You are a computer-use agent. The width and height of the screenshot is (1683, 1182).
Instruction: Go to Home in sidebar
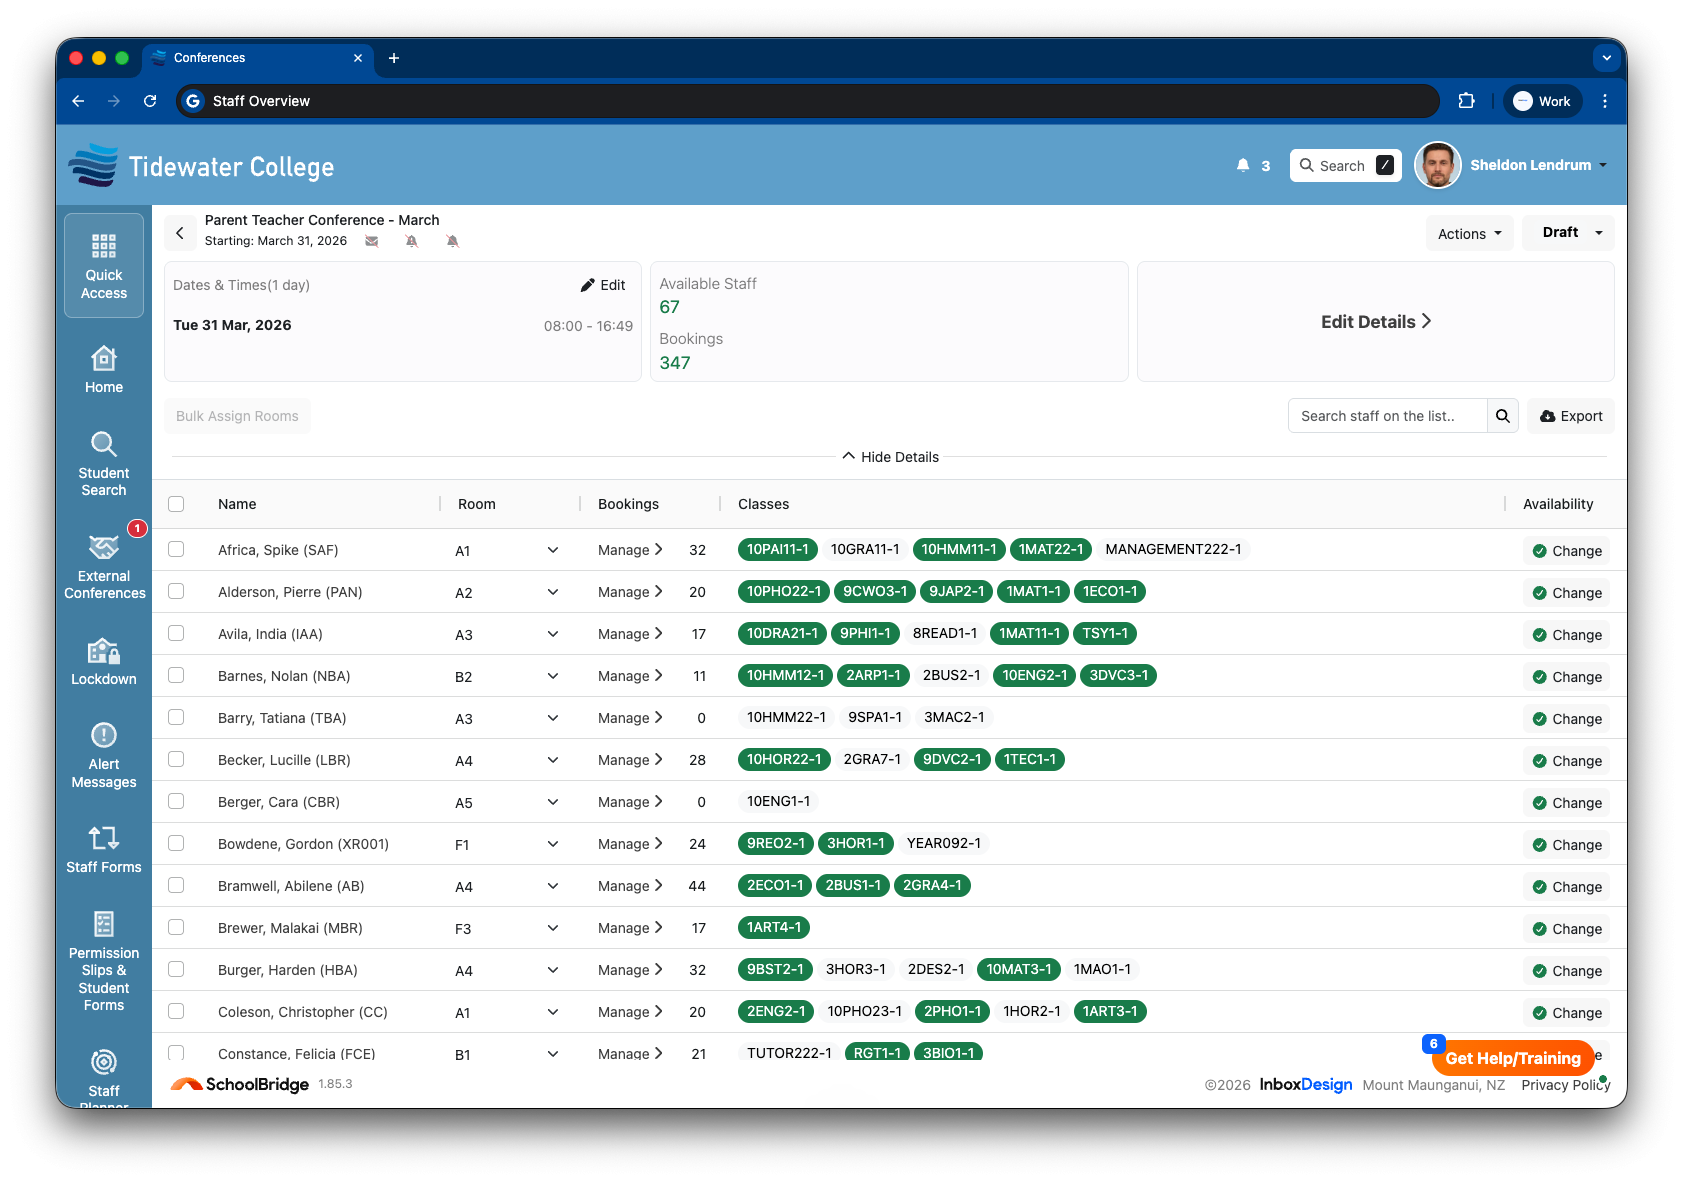(104, 370)
